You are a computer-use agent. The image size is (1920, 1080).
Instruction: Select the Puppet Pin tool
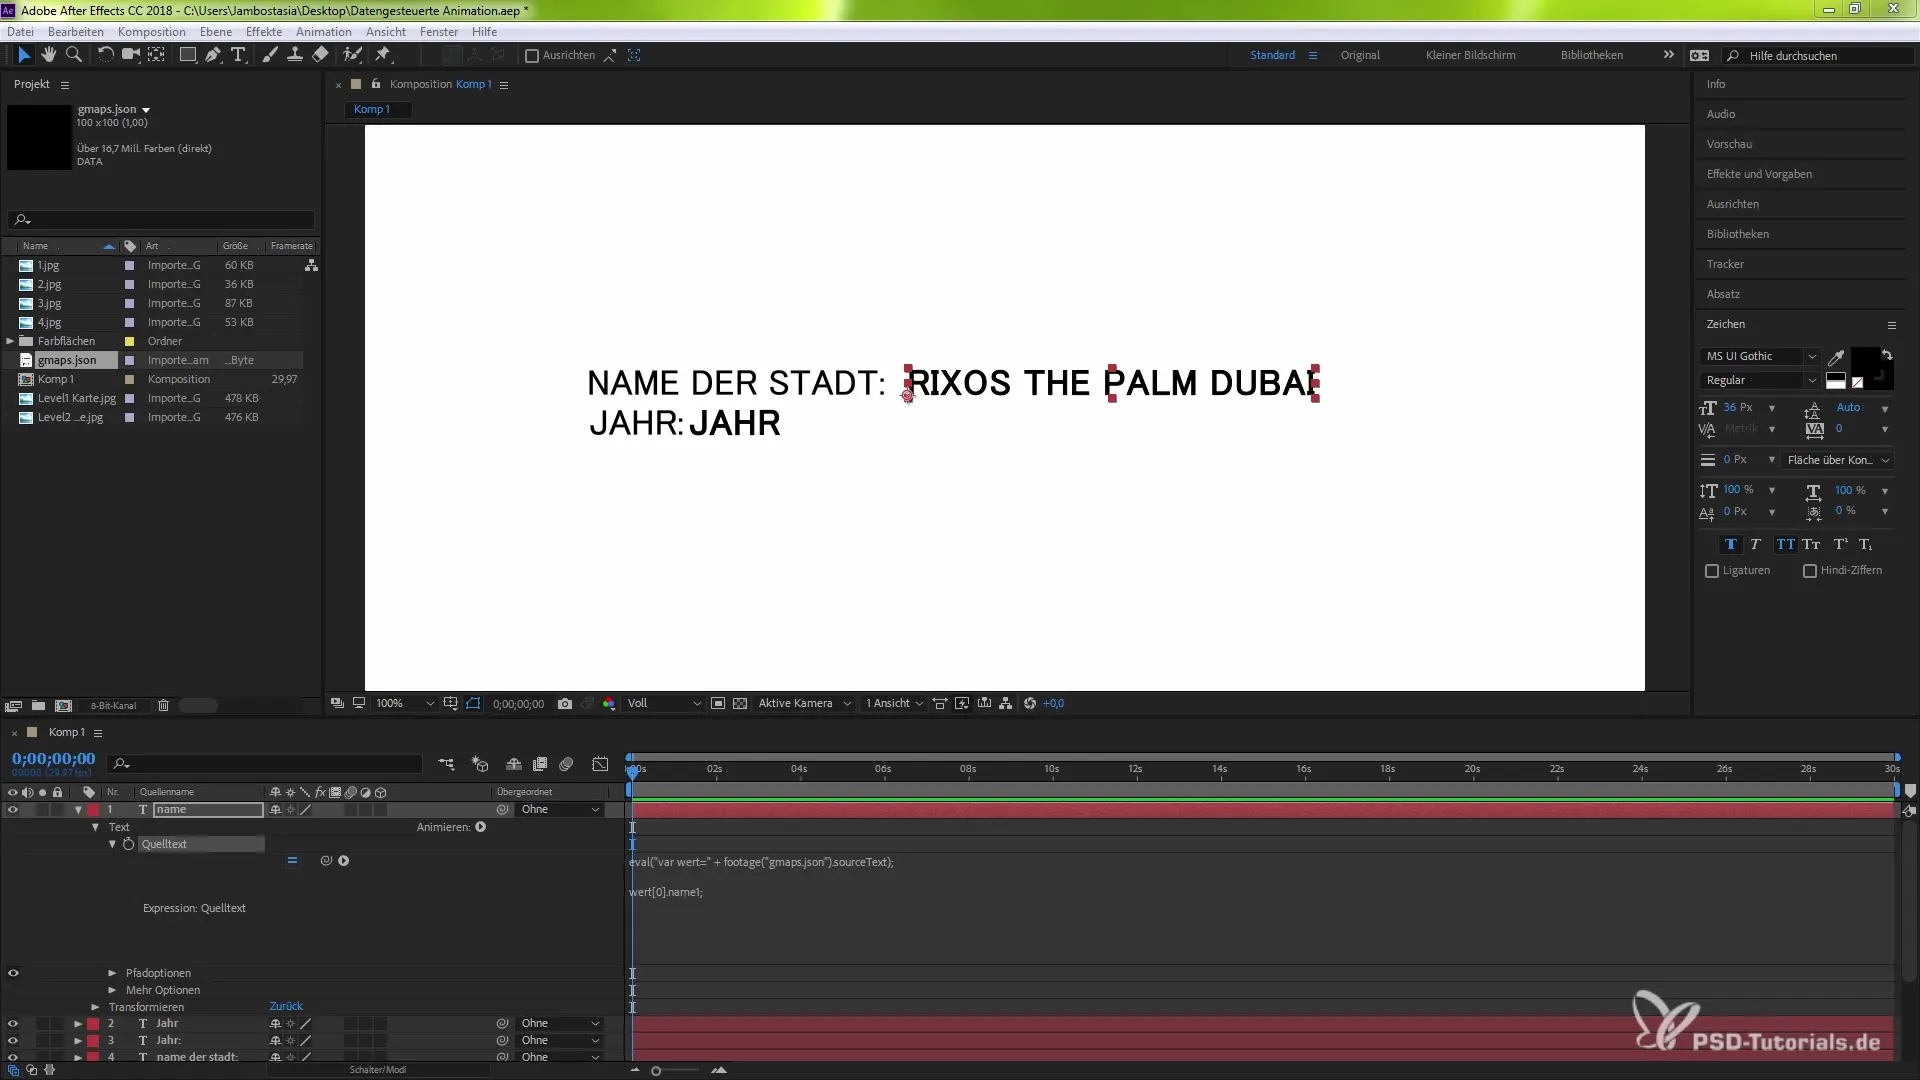pos(383,55)
